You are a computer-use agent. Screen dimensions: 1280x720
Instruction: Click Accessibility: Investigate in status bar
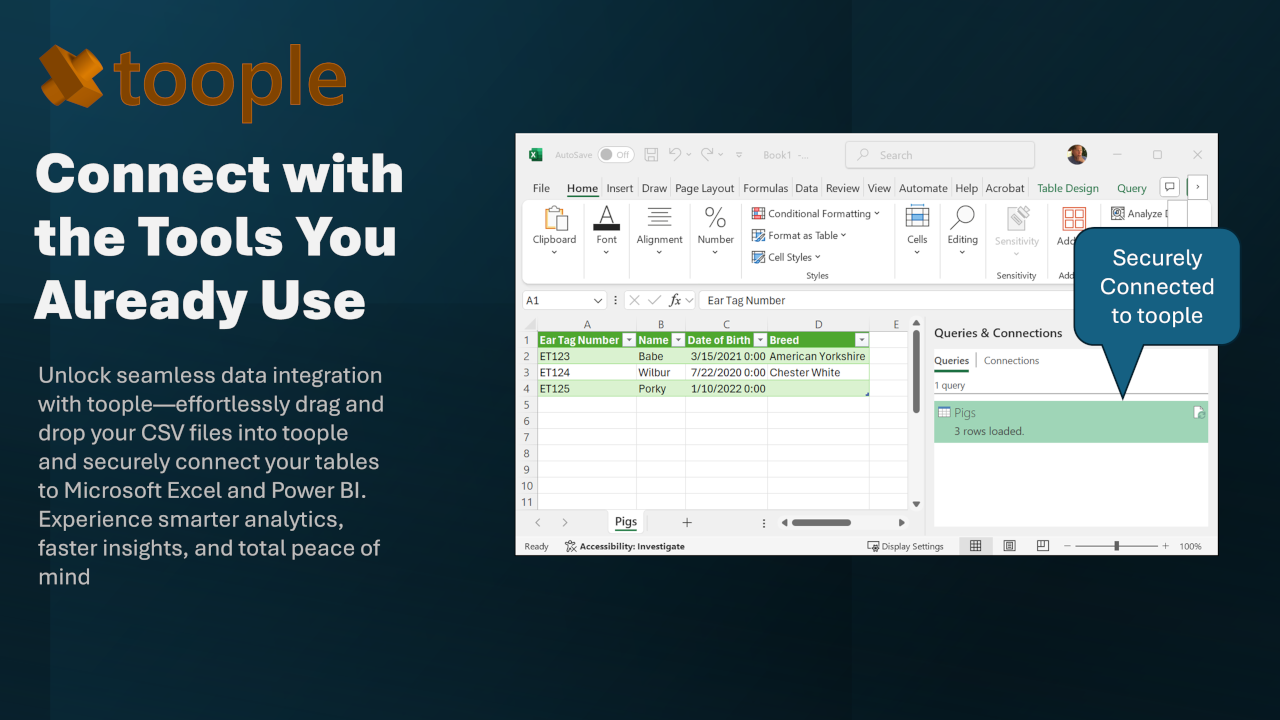tap(625, 547)
